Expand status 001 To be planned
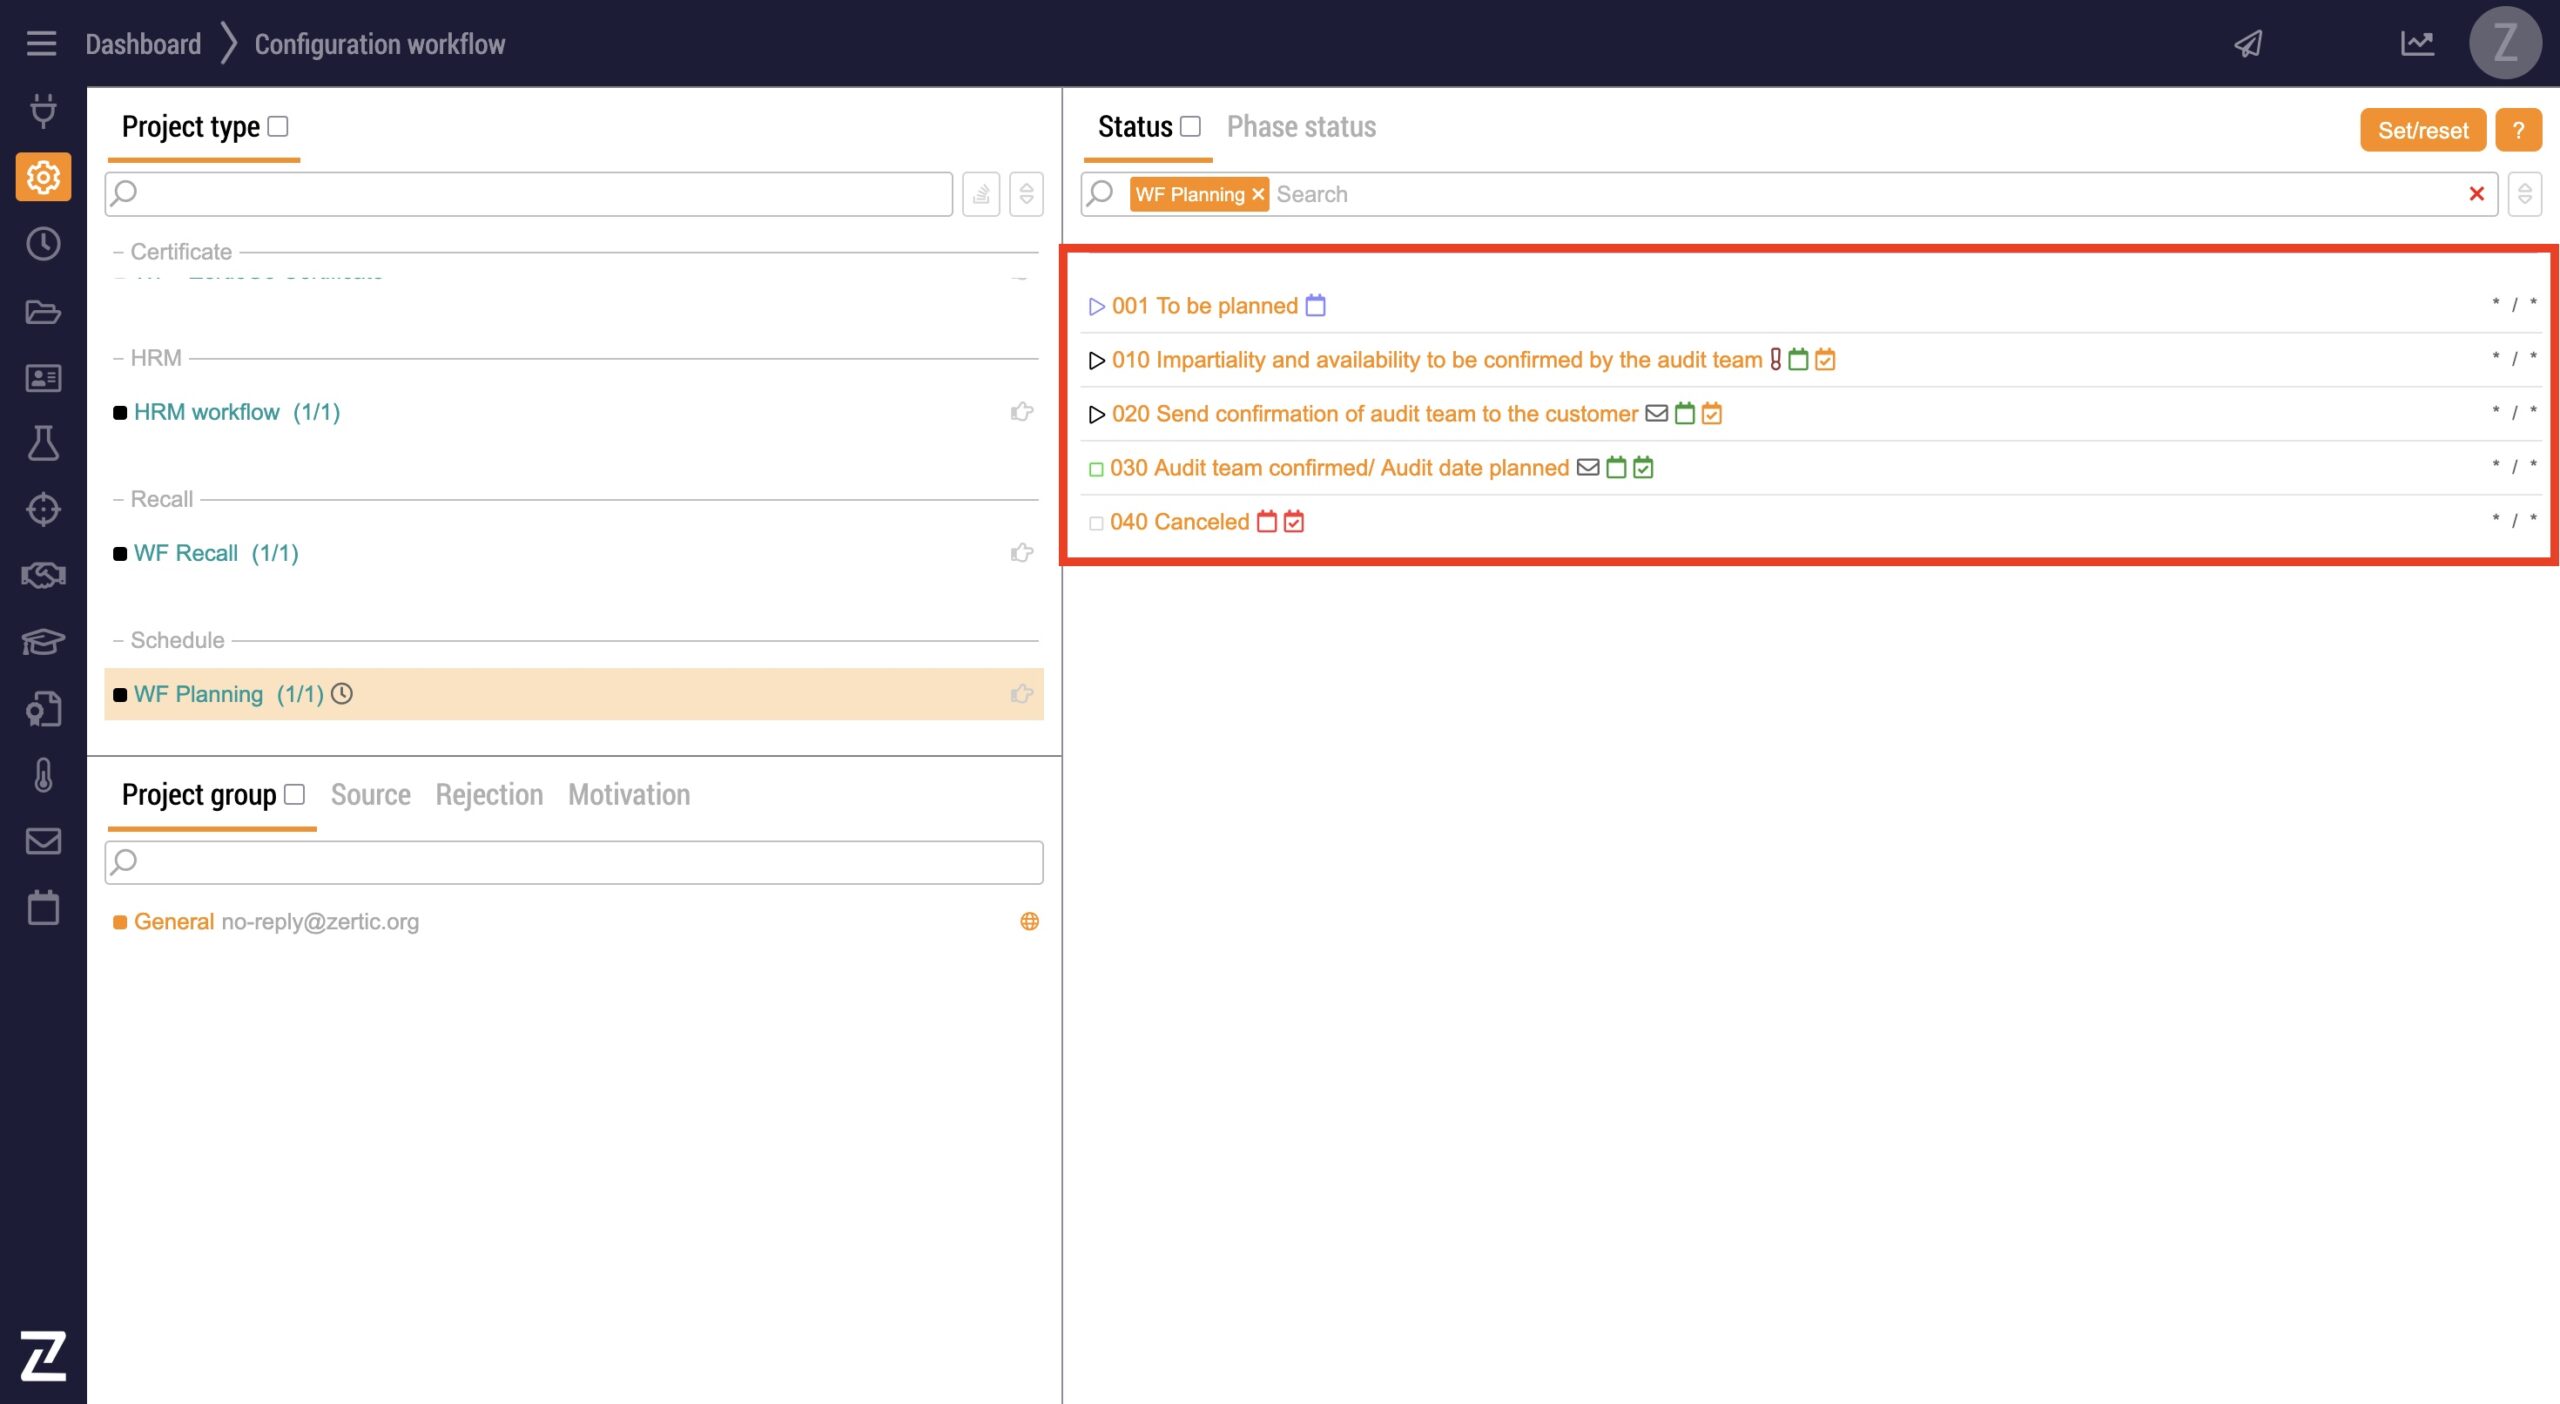 point(1096,306)
